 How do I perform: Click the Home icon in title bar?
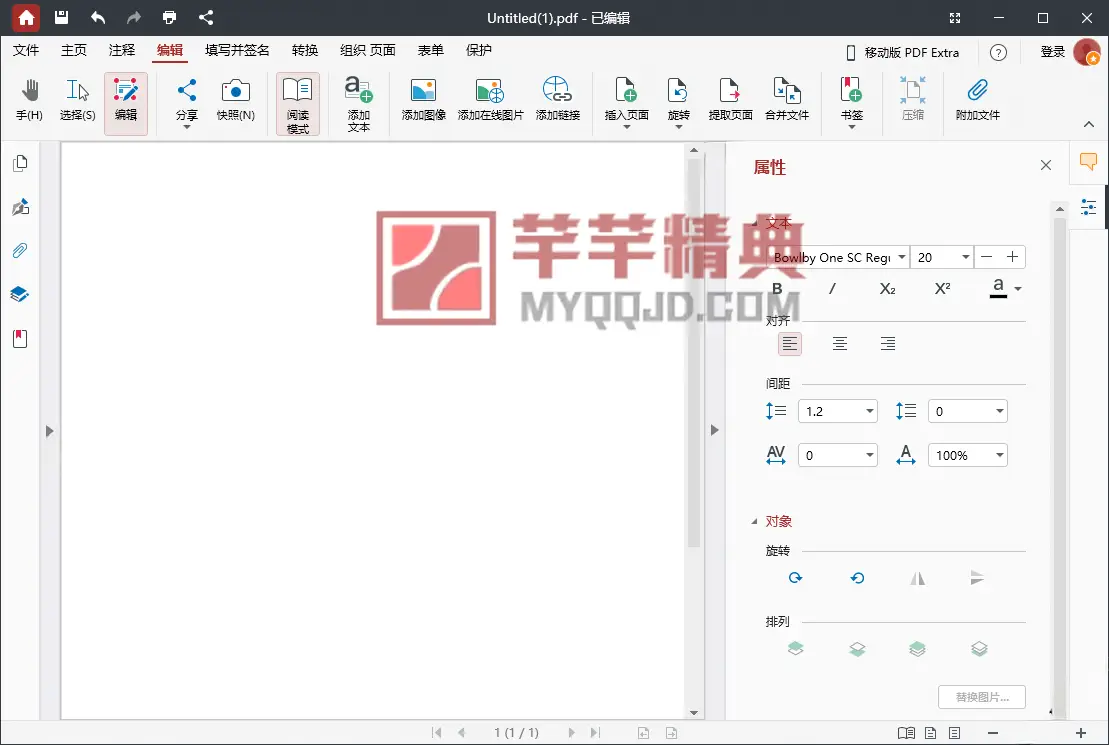click(26, 18)
